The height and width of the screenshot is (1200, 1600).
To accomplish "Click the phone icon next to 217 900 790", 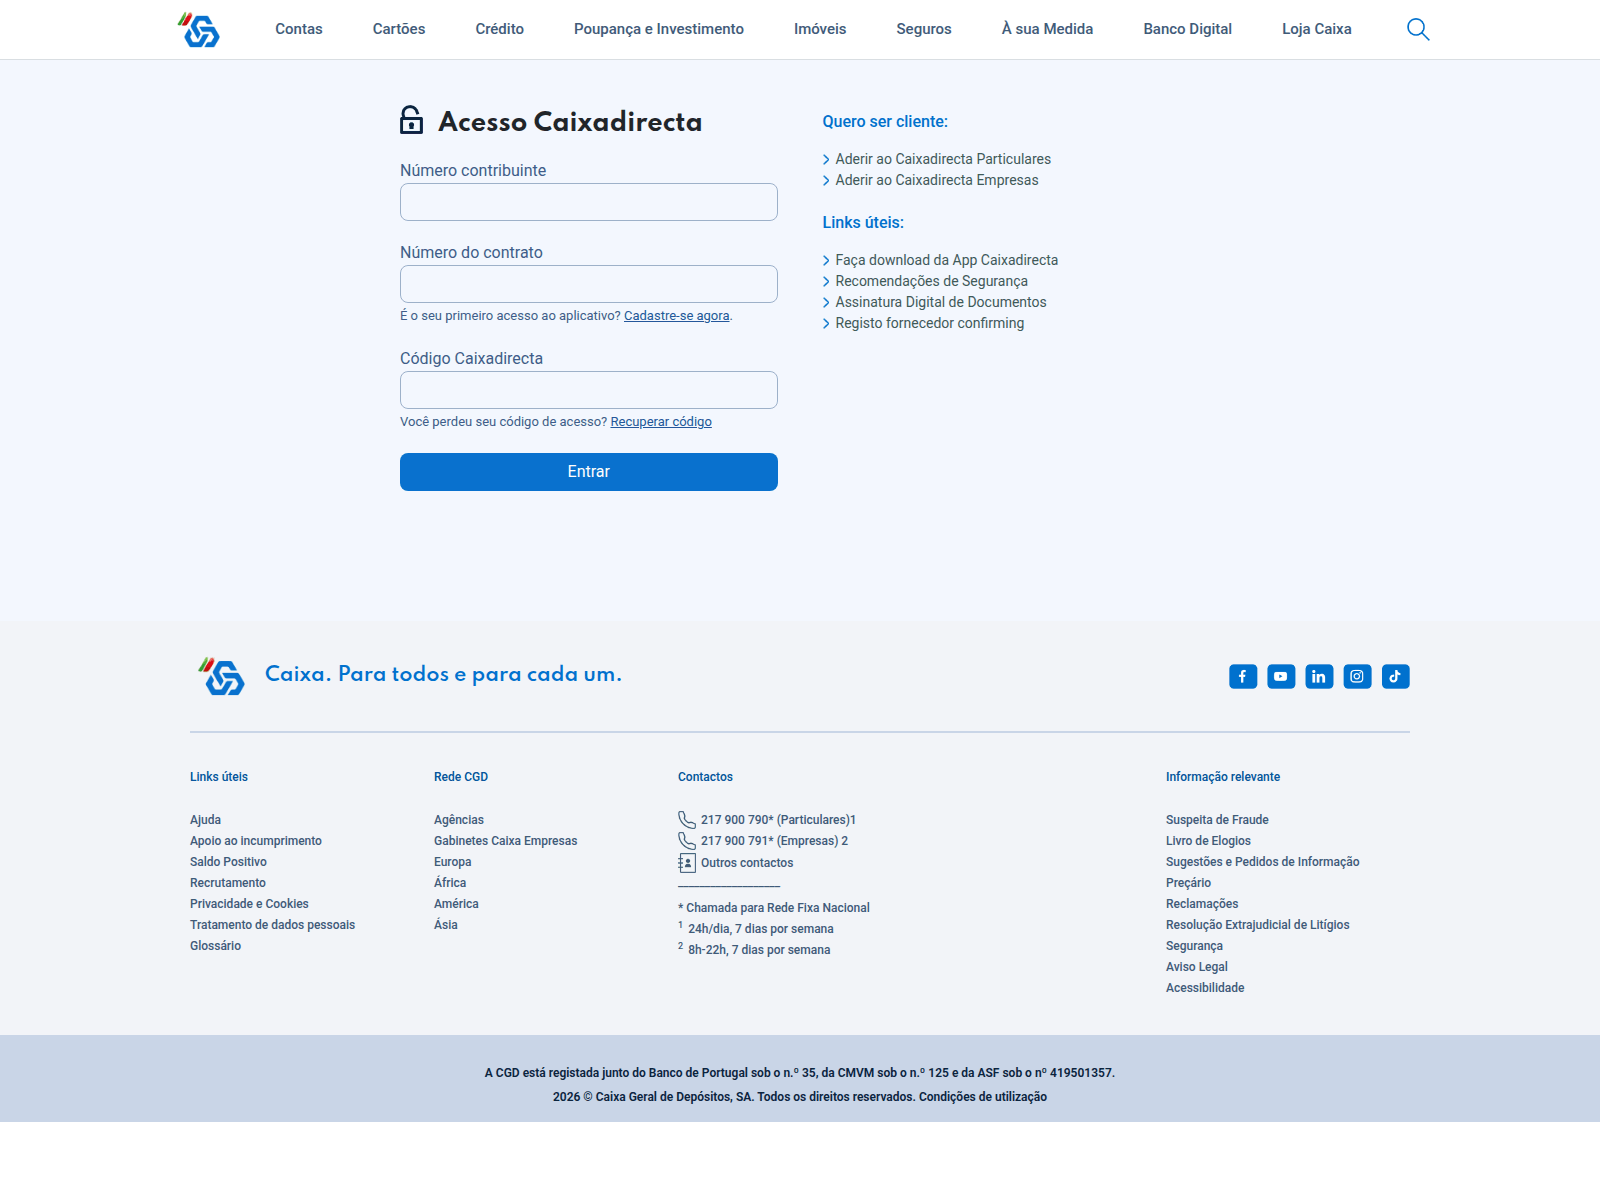I will pyautogui.click(x=687, y=820).
